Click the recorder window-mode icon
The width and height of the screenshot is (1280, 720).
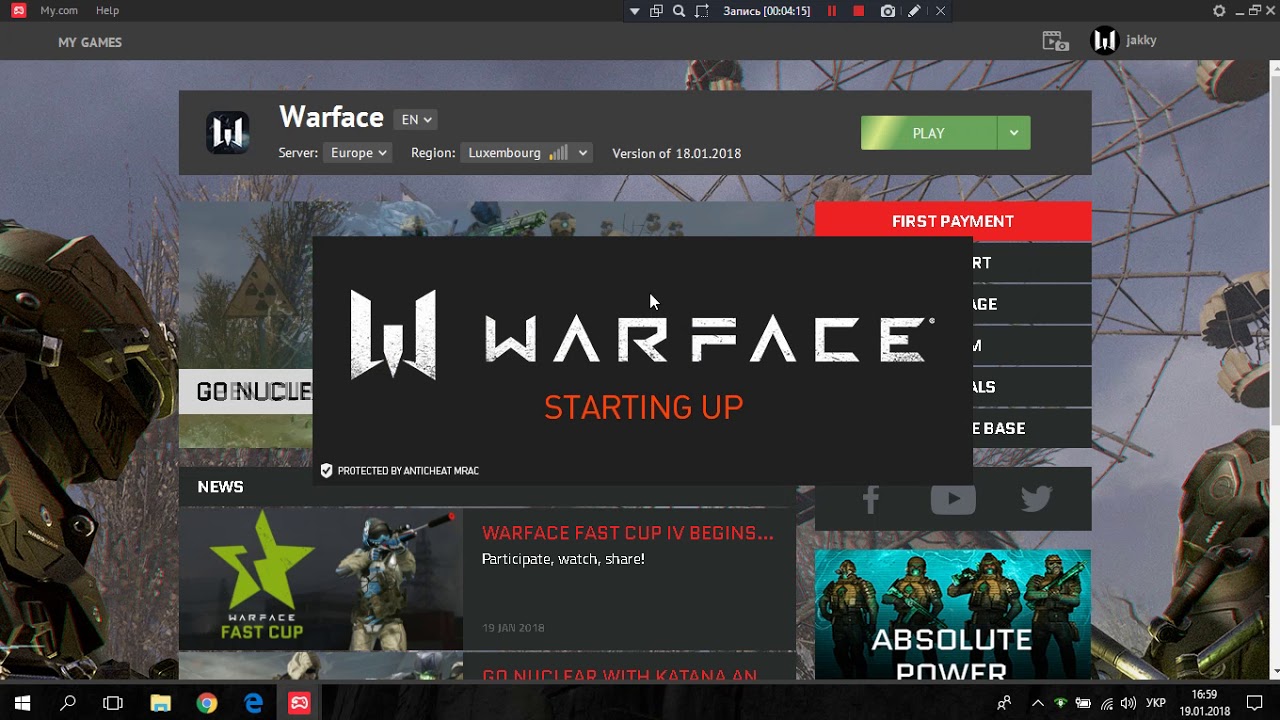(656, 11)
